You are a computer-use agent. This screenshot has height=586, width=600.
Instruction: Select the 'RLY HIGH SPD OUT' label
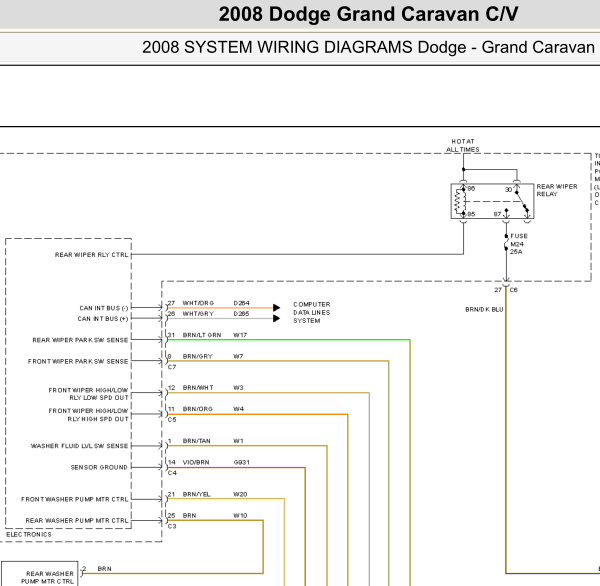coord(98,419)
